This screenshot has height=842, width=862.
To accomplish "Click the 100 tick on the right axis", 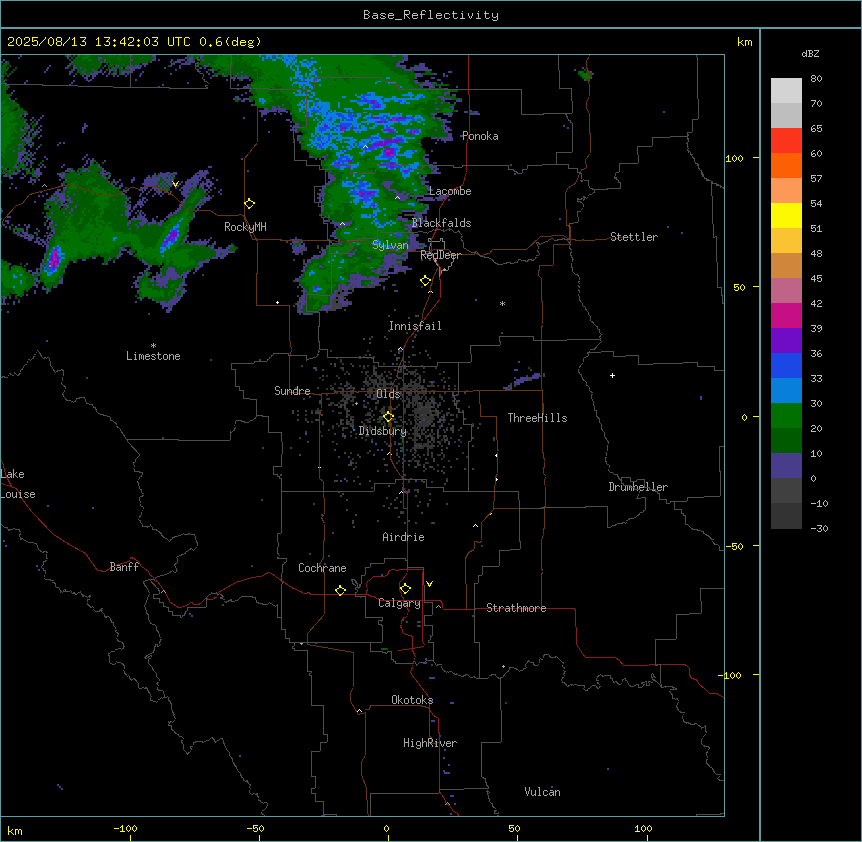I will click(734, 158).
